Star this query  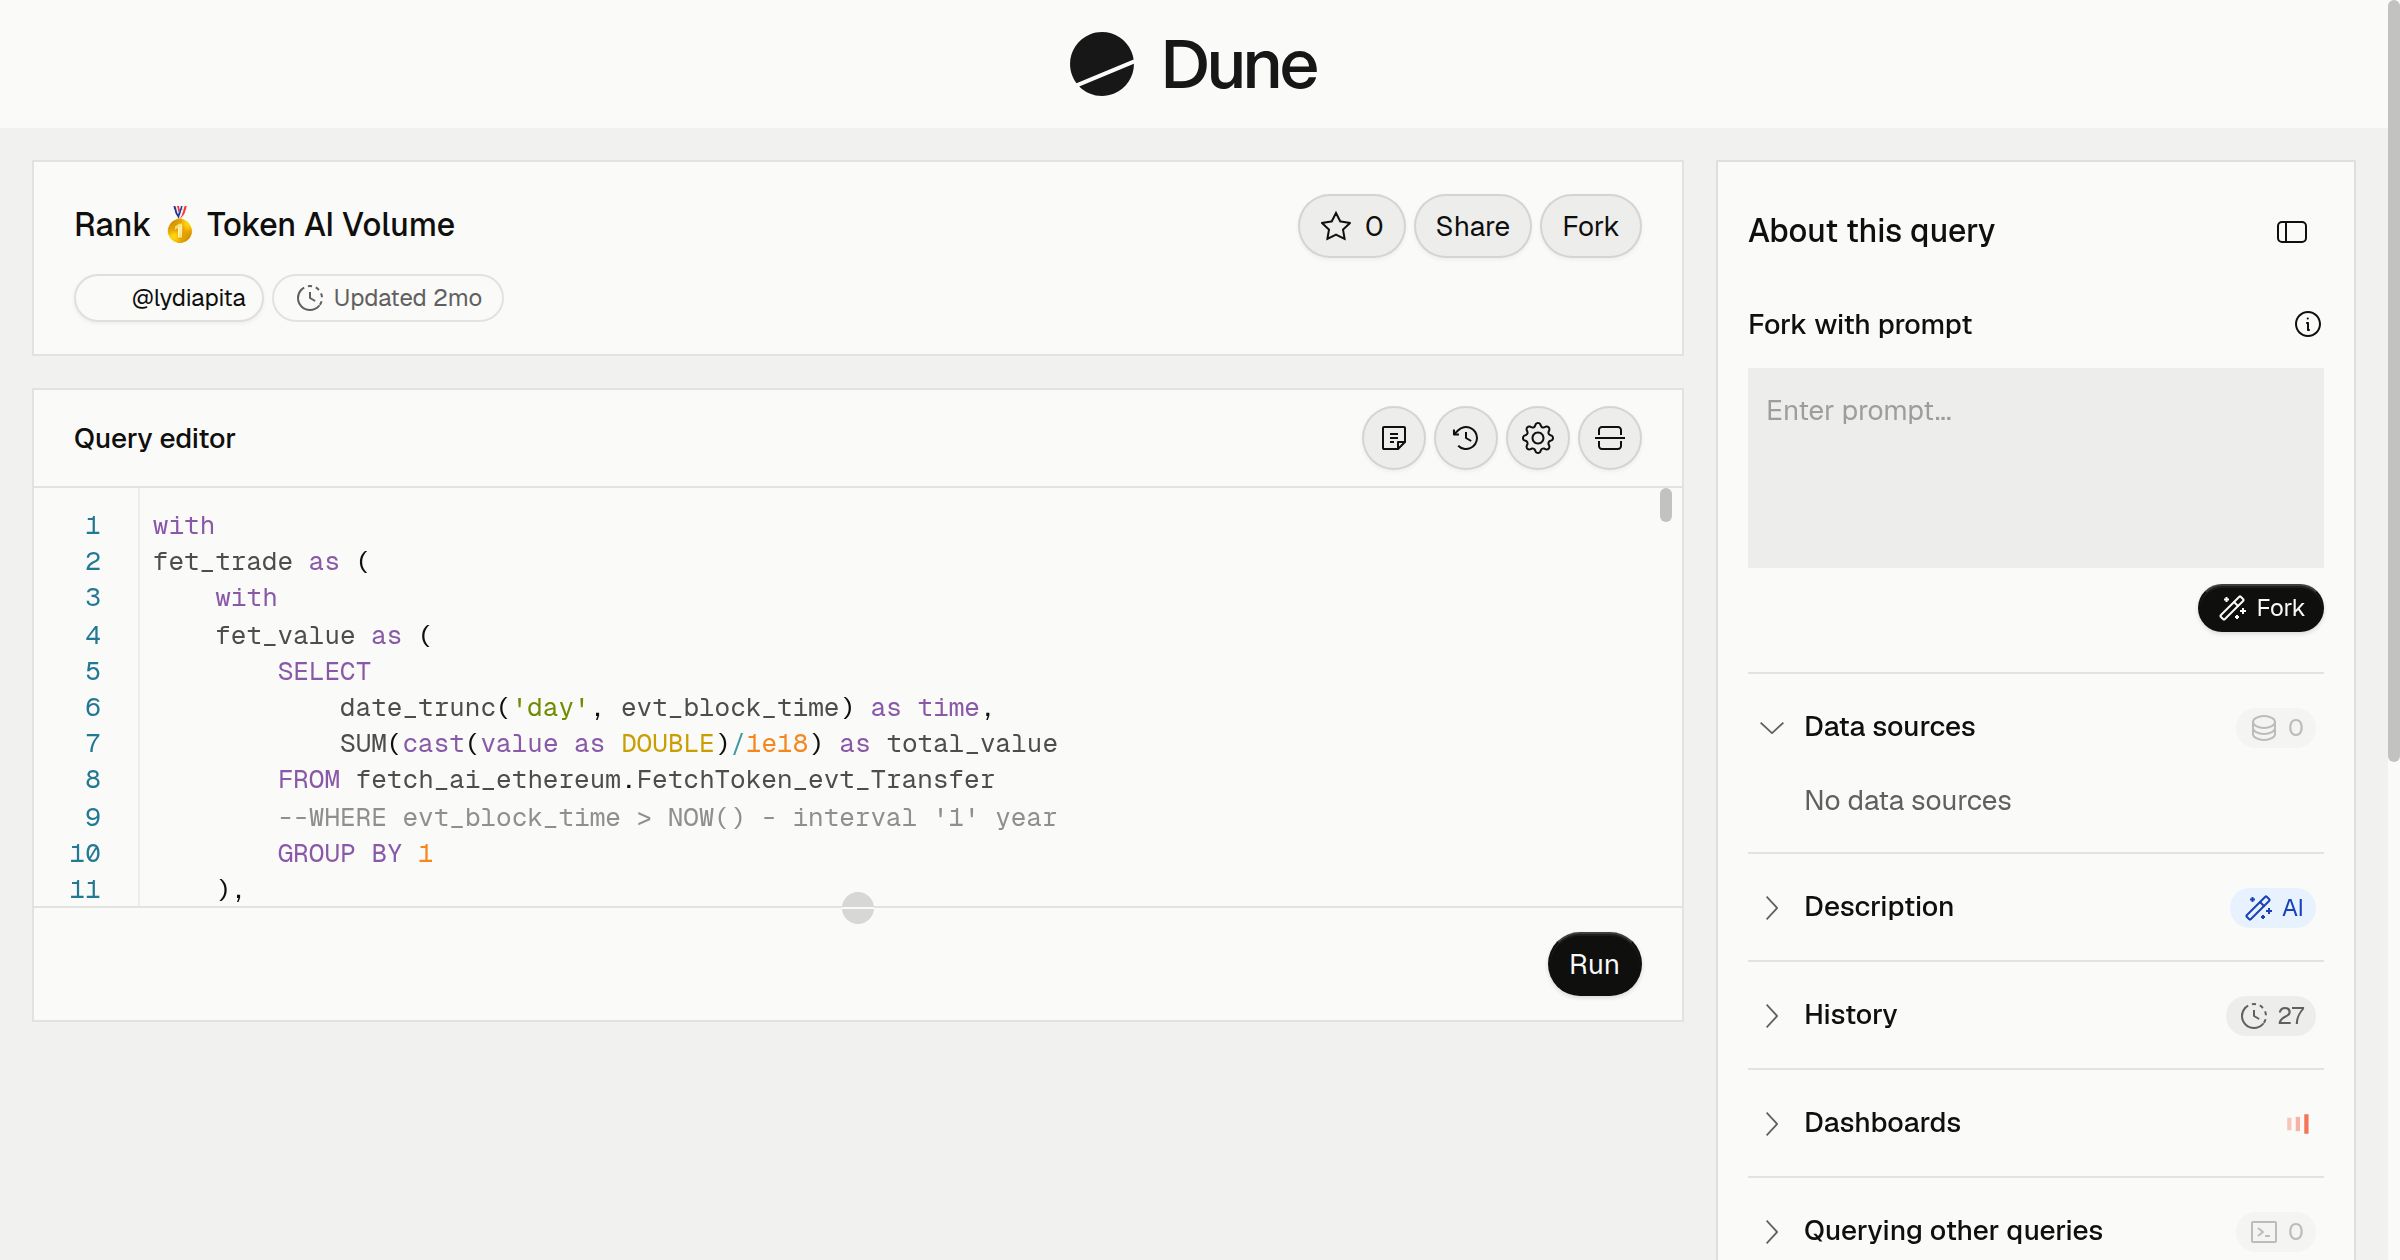[1352, 226]
